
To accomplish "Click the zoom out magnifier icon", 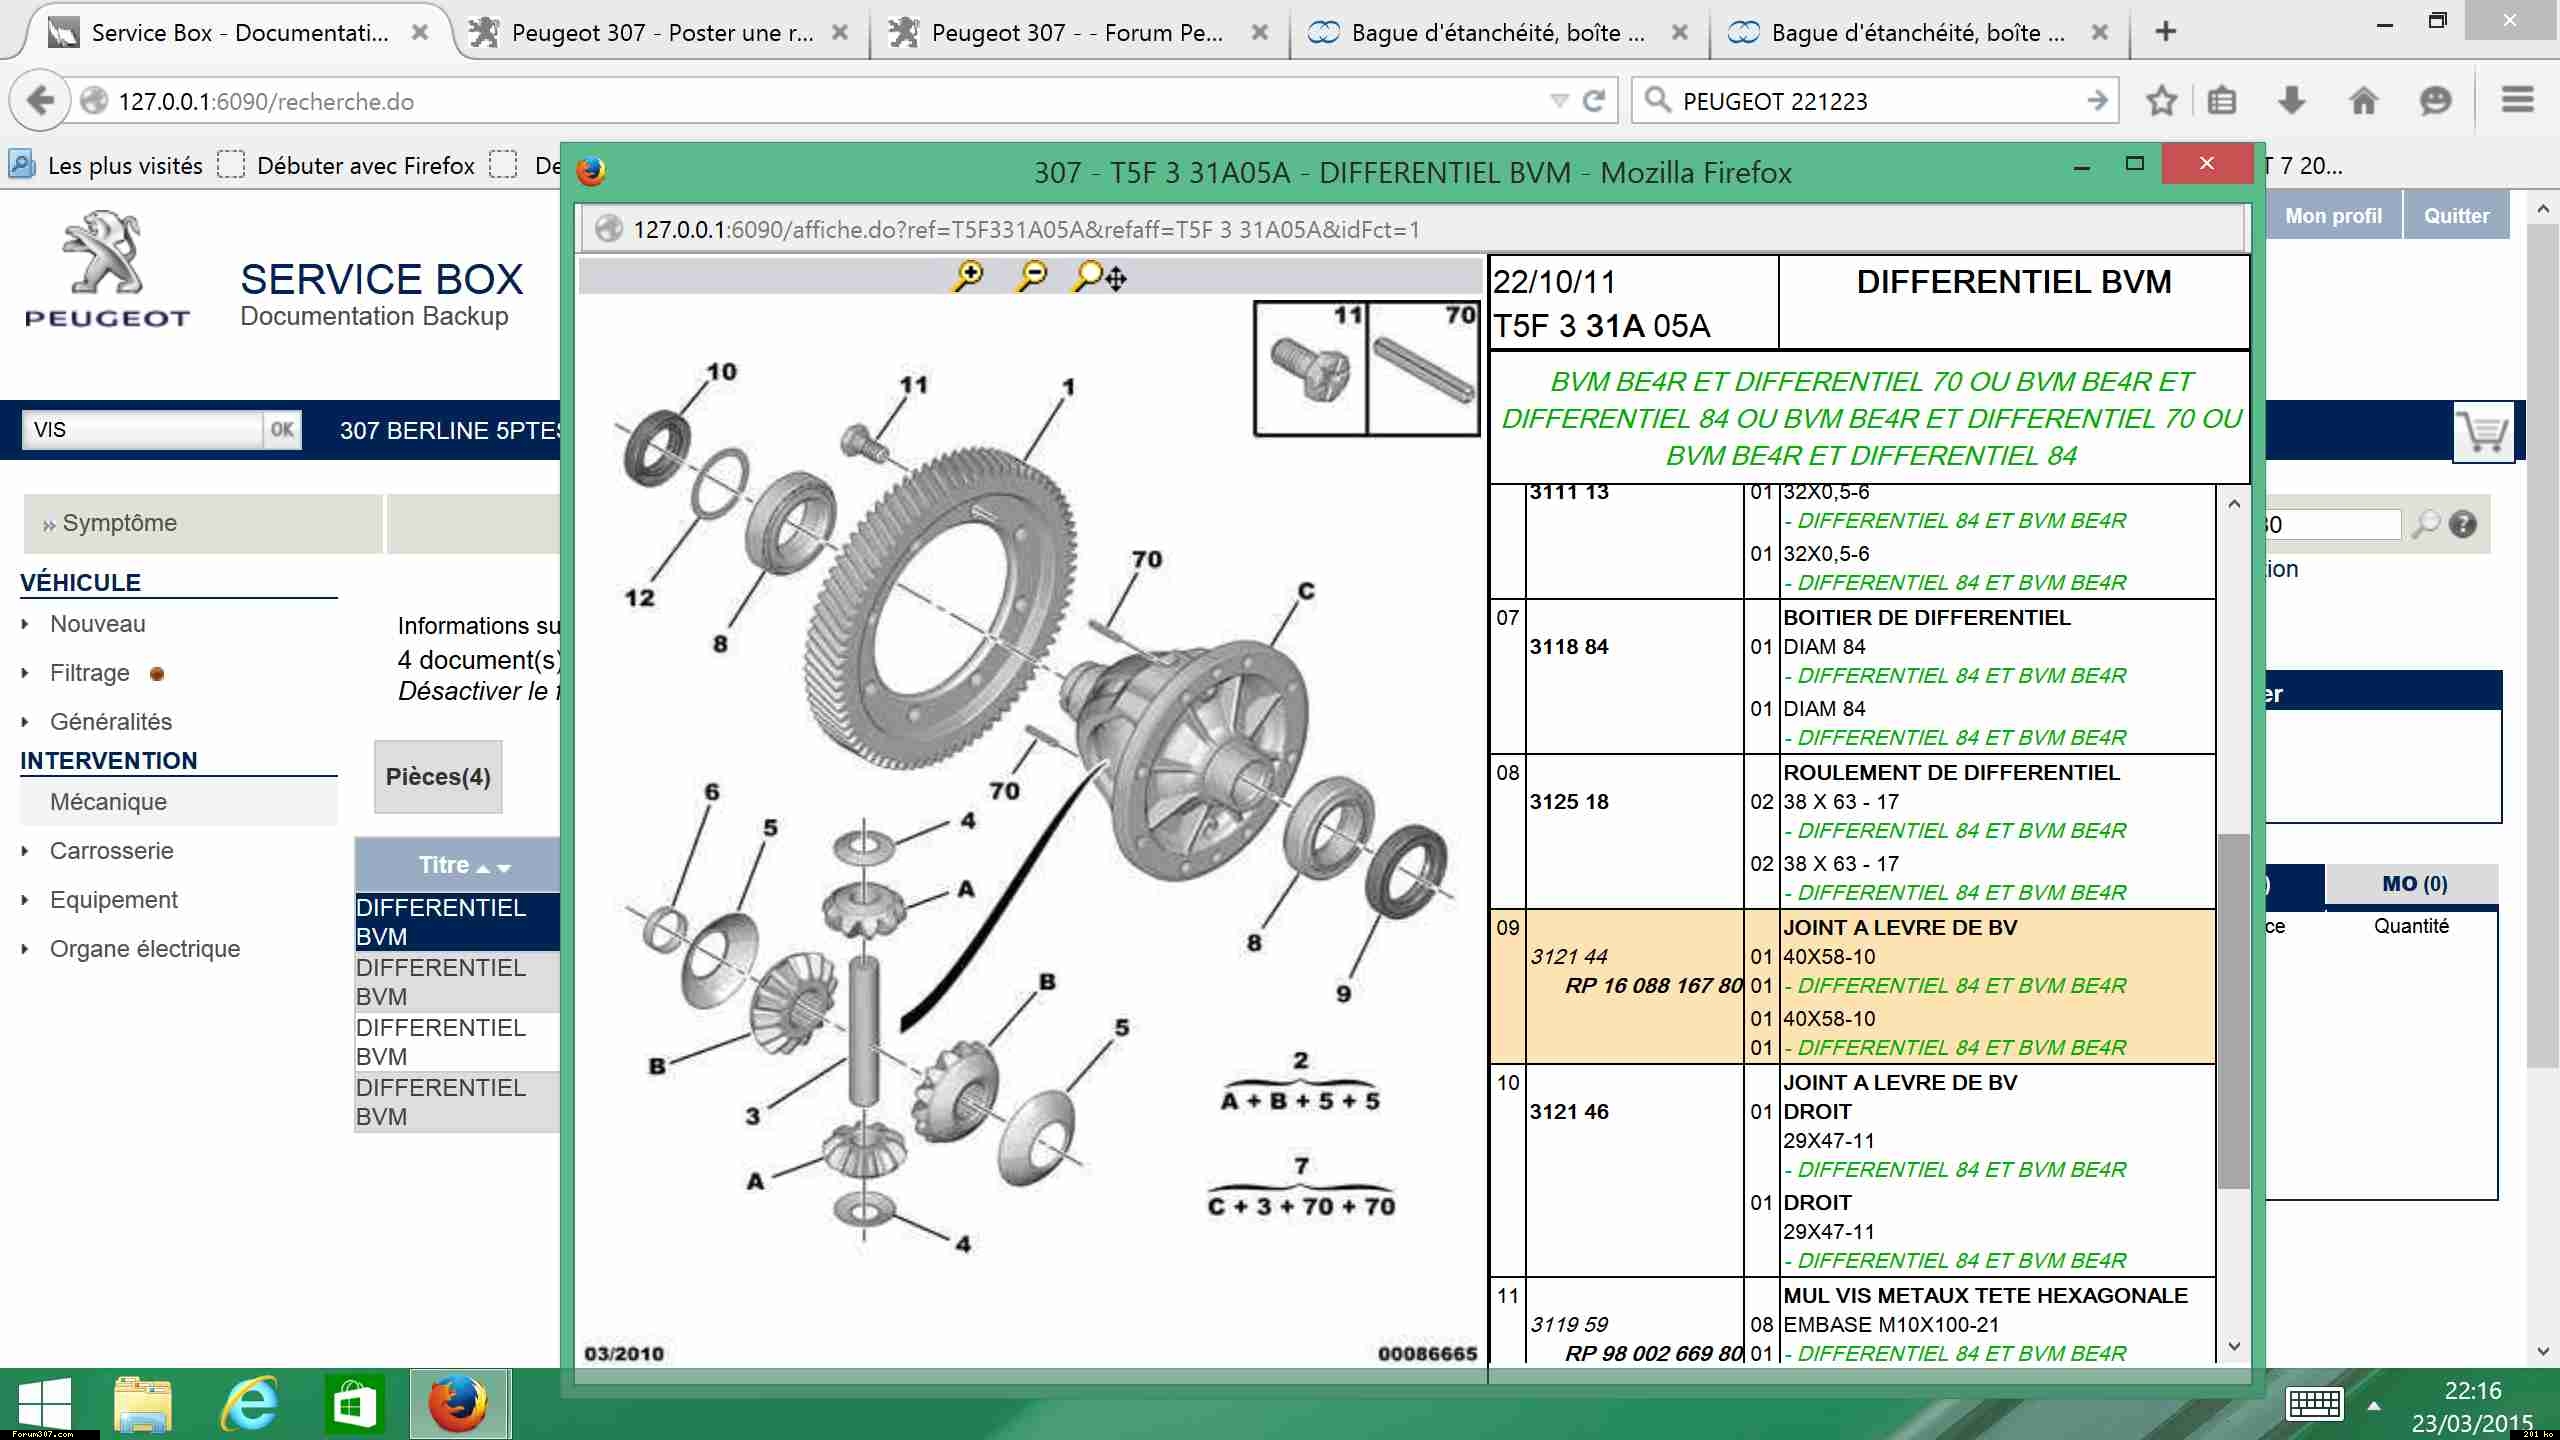I will click(x=1031, y=276).
